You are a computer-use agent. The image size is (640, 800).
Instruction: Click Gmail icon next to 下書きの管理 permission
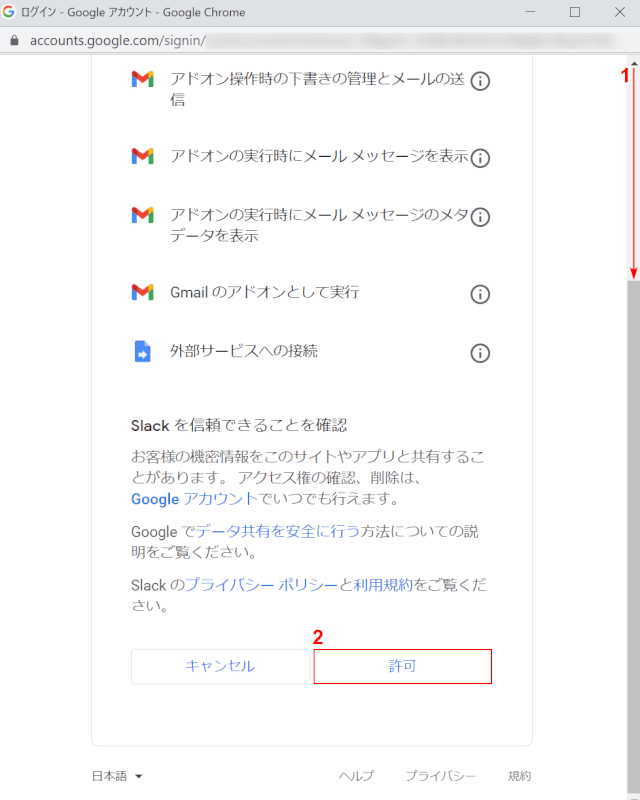click(142, 79)
